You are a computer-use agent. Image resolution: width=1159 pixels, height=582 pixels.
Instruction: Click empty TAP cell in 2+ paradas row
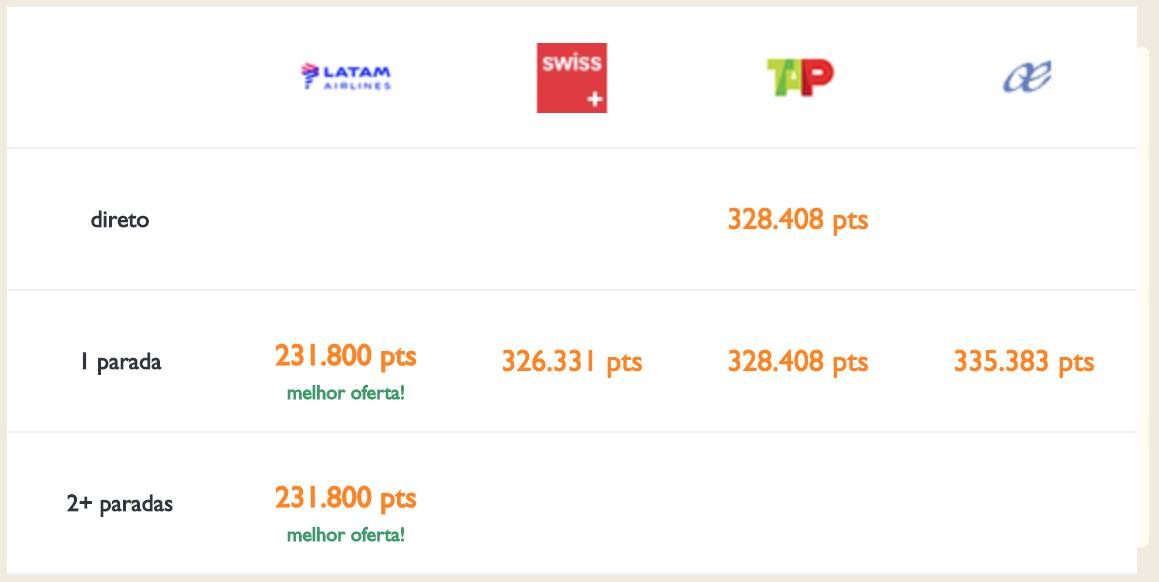click(x=798, y=504)
